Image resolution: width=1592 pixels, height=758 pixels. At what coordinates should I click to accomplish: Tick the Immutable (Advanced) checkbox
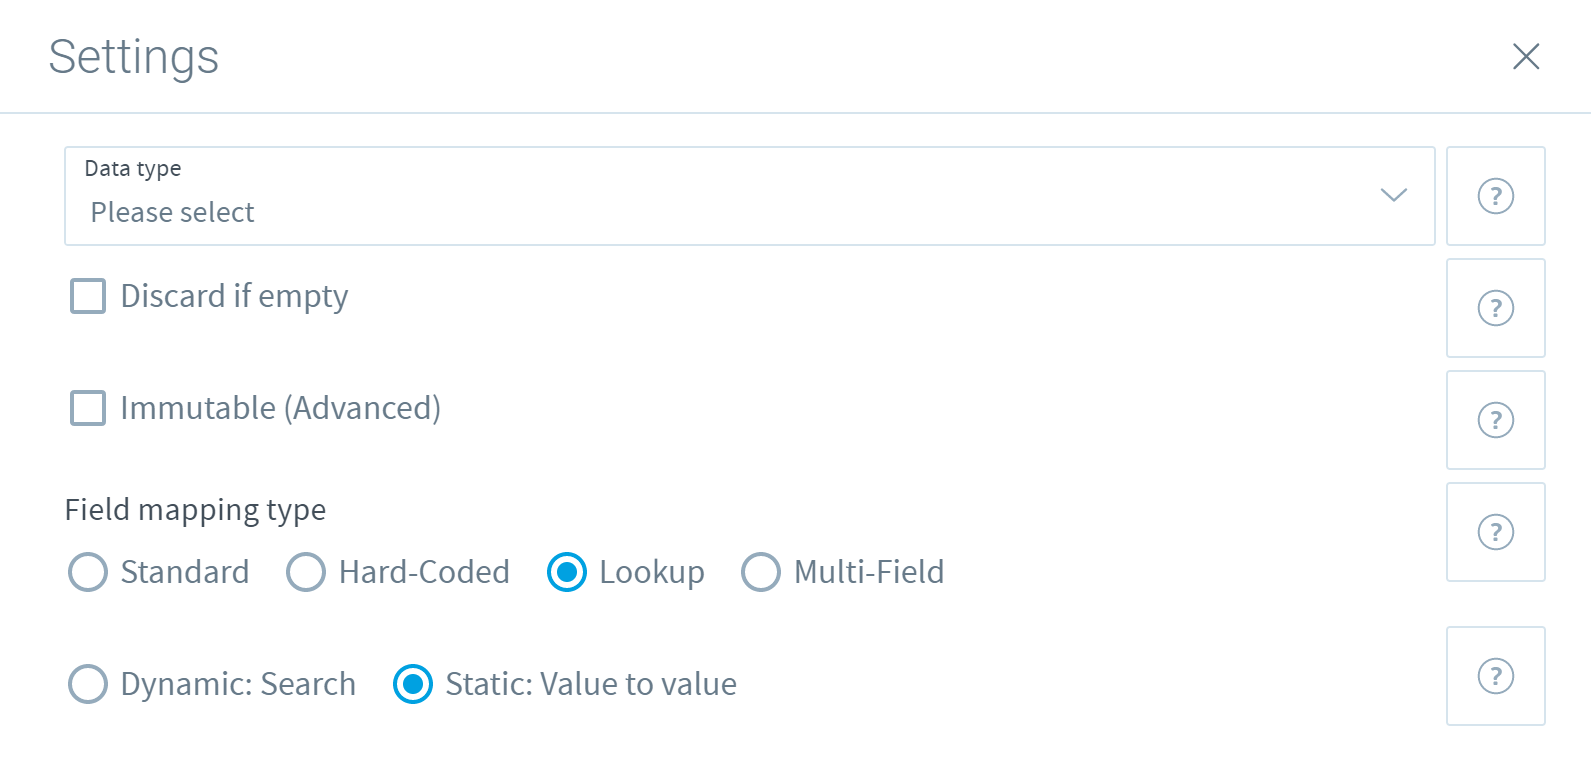(88, 408)
